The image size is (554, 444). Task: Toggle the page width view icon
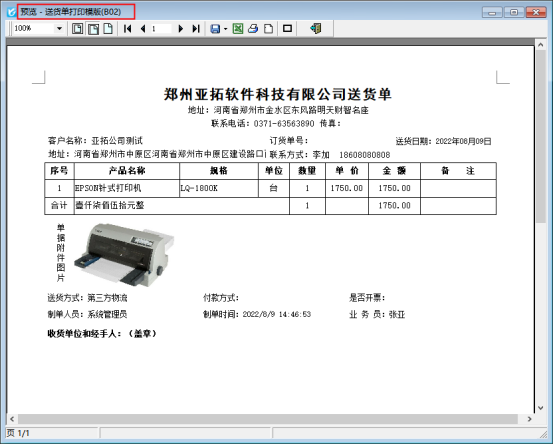click(93, 29)
